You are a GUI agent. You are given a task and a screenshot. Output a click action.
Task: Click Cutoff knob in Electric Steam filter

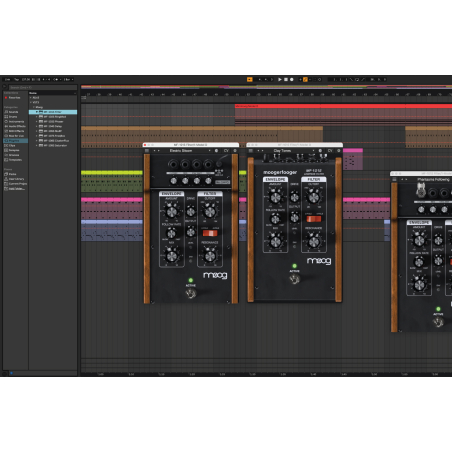pyautogui.click(x=210, y=211)
